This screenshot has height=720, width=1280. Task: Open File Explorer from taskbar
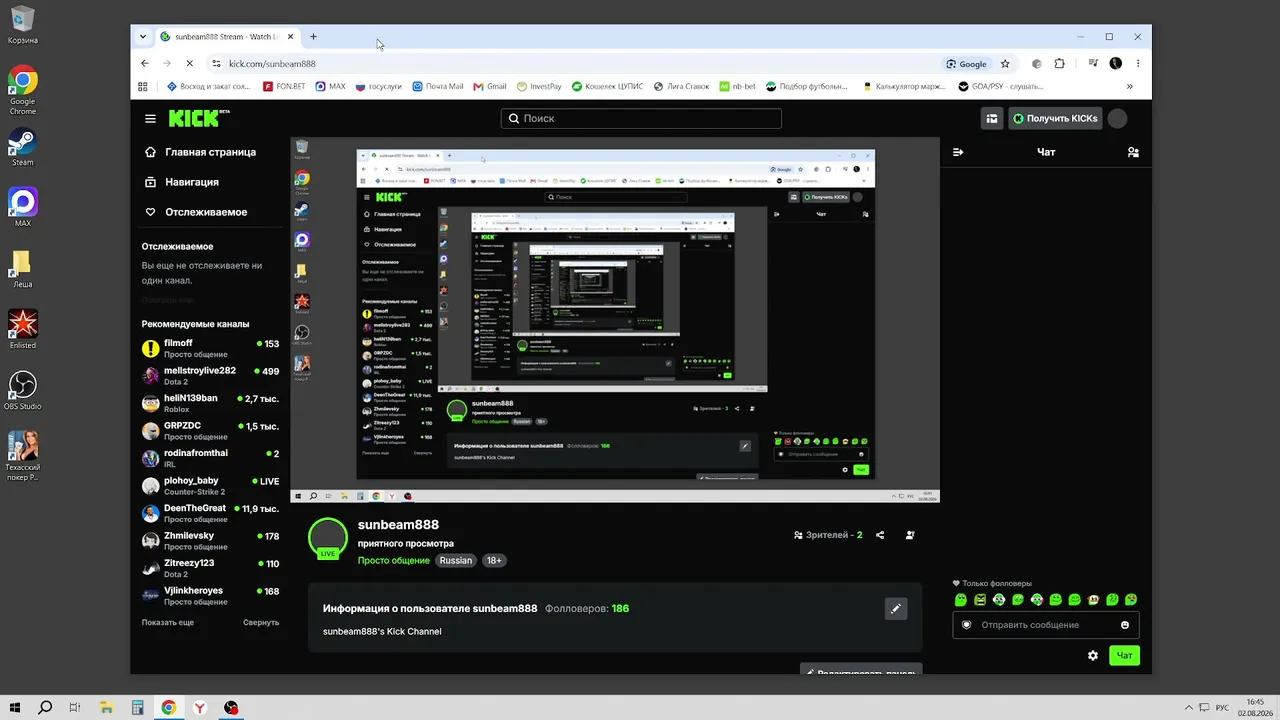click(106, 708)
